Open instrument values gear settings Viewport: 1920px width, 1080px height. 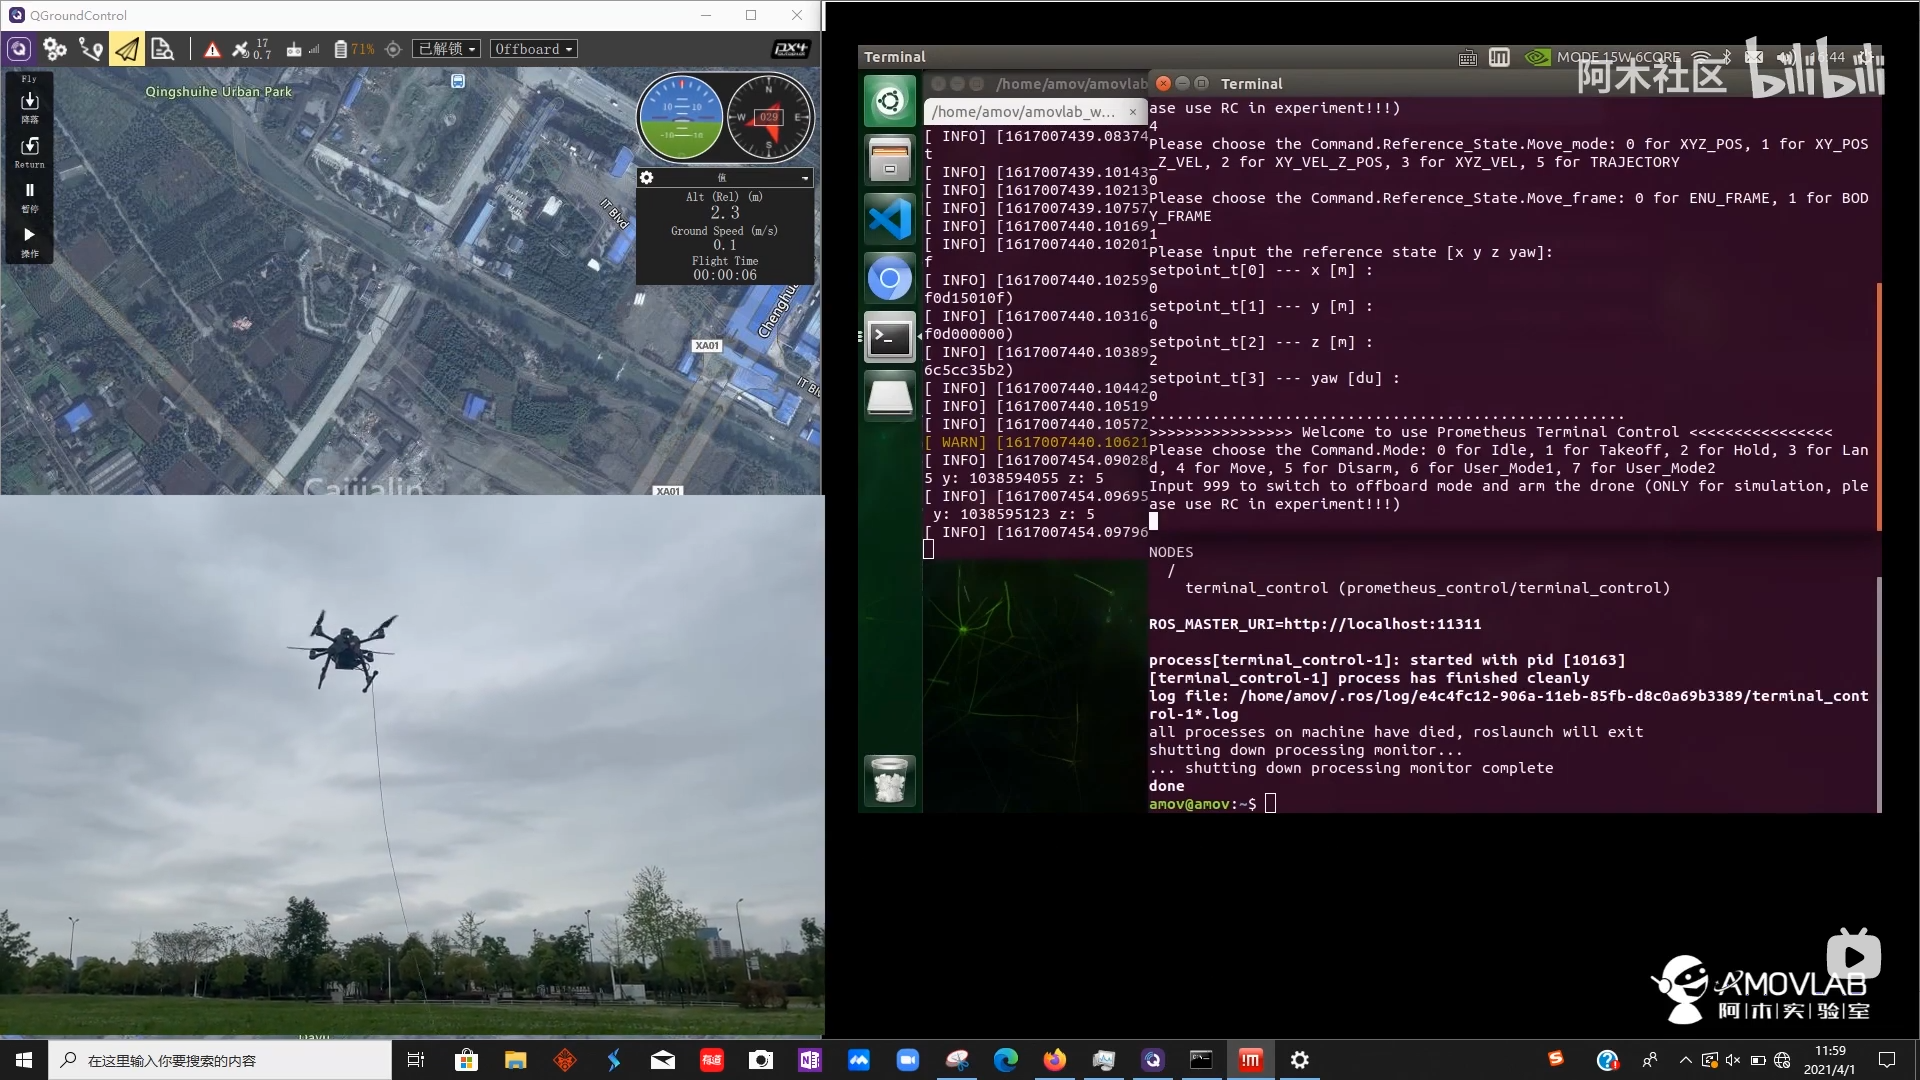tap(647, 178)
